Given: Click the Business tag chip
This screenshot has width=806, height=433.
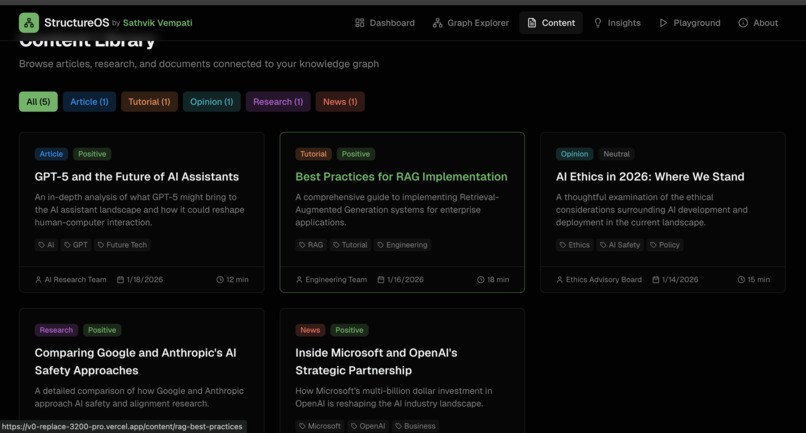Looking at the screenshot, I should click(415, 426).
